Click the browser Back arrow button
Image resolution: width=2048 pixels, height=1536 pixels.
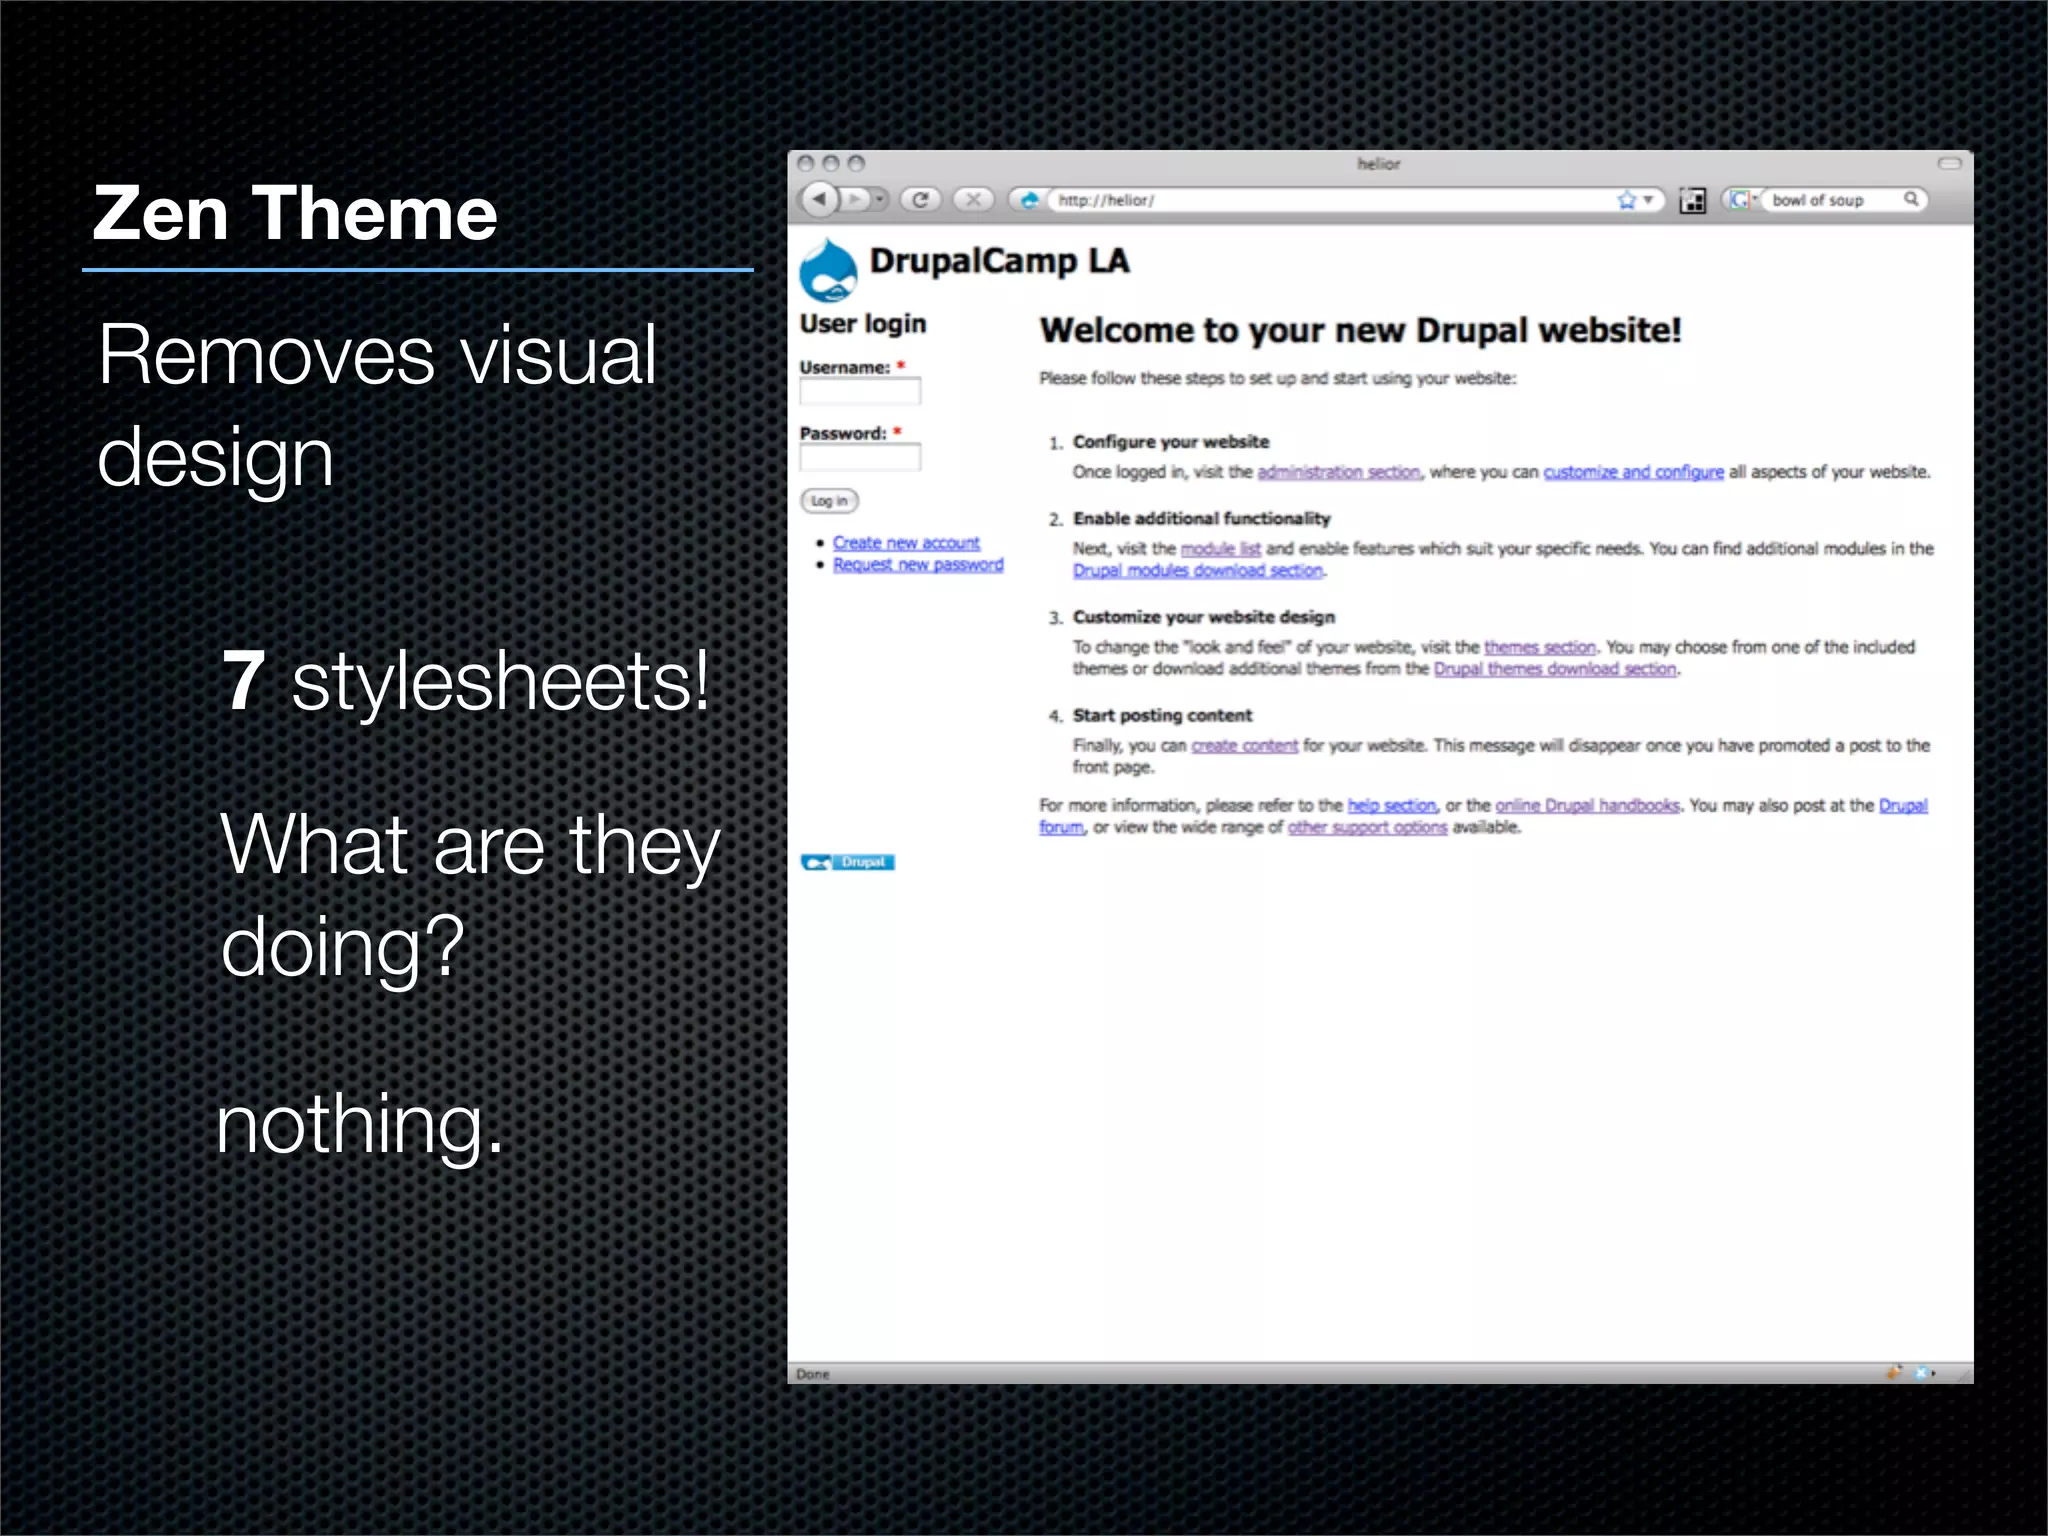(x=820, y=199)
